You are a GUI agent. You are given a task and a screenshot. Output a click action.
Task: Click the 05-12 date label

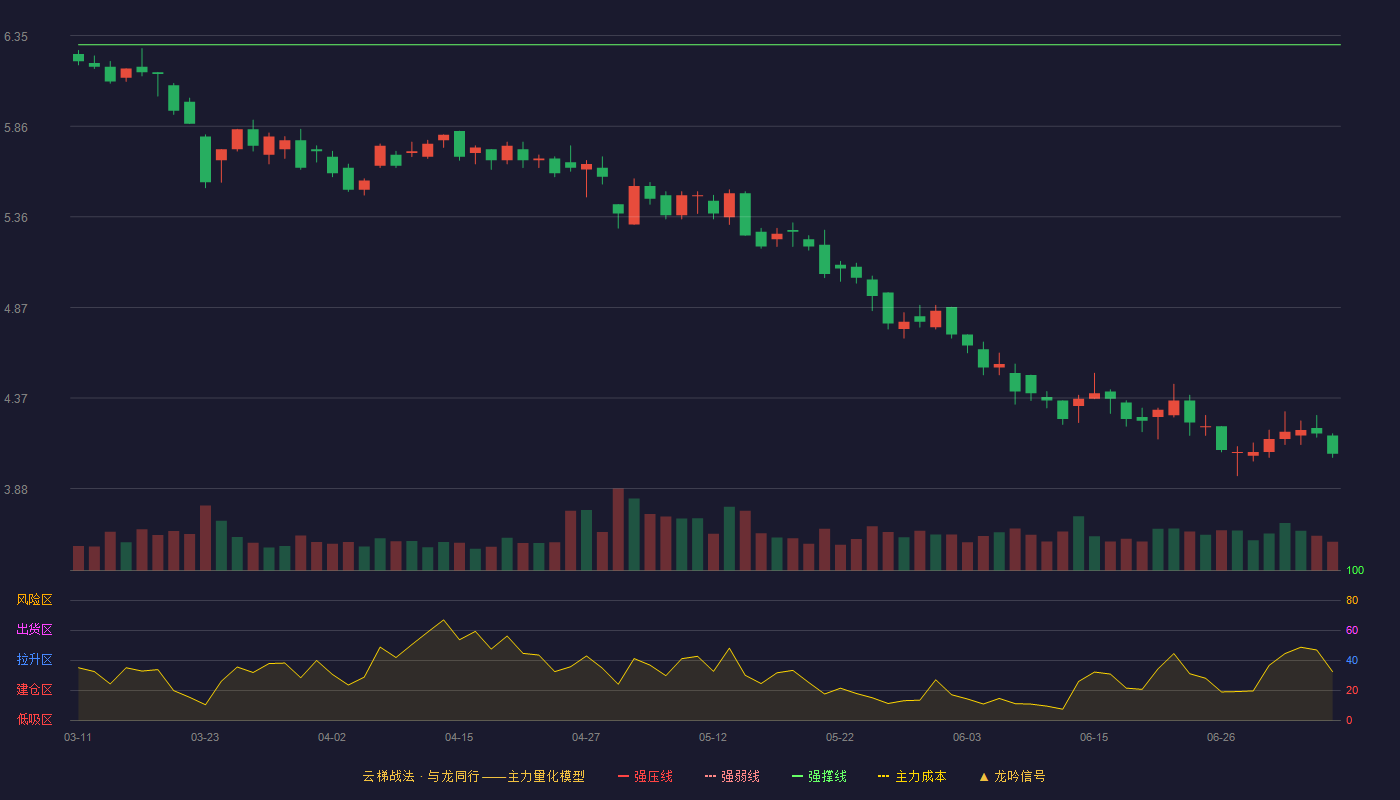(713, 737)
